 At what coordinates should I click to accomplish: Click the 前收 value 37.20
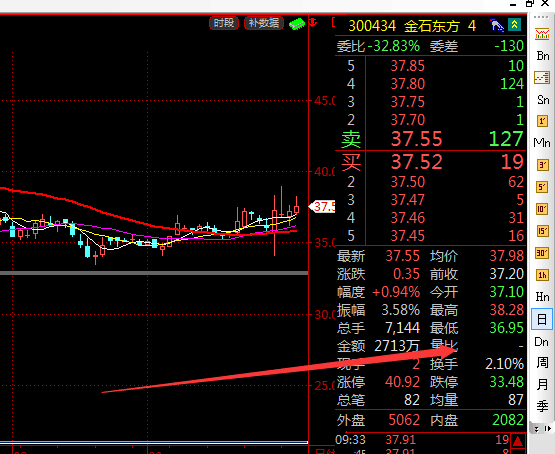click(507, 274)
